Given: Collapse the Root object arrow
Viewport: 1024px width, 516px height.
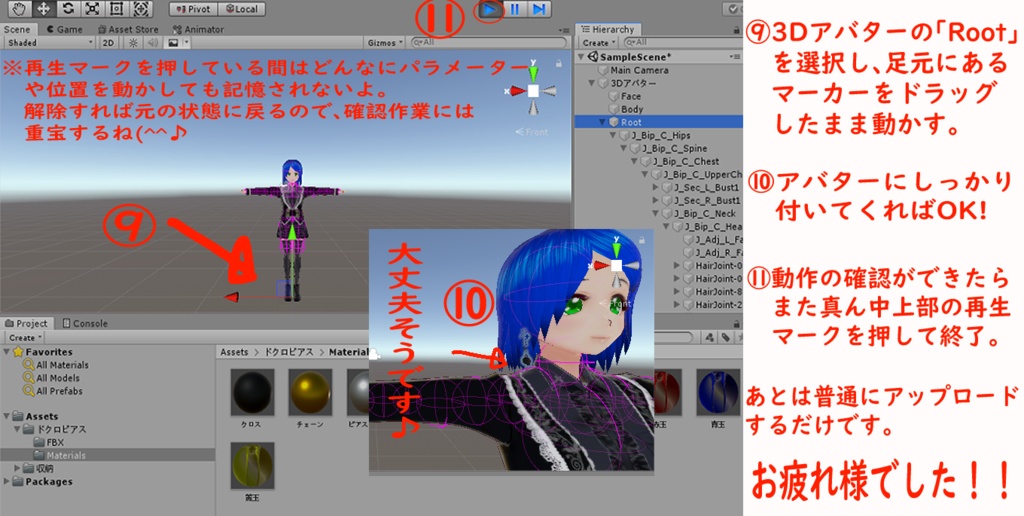Looking at the screenshot, I should pyautogui.click(x=603, y=122).
